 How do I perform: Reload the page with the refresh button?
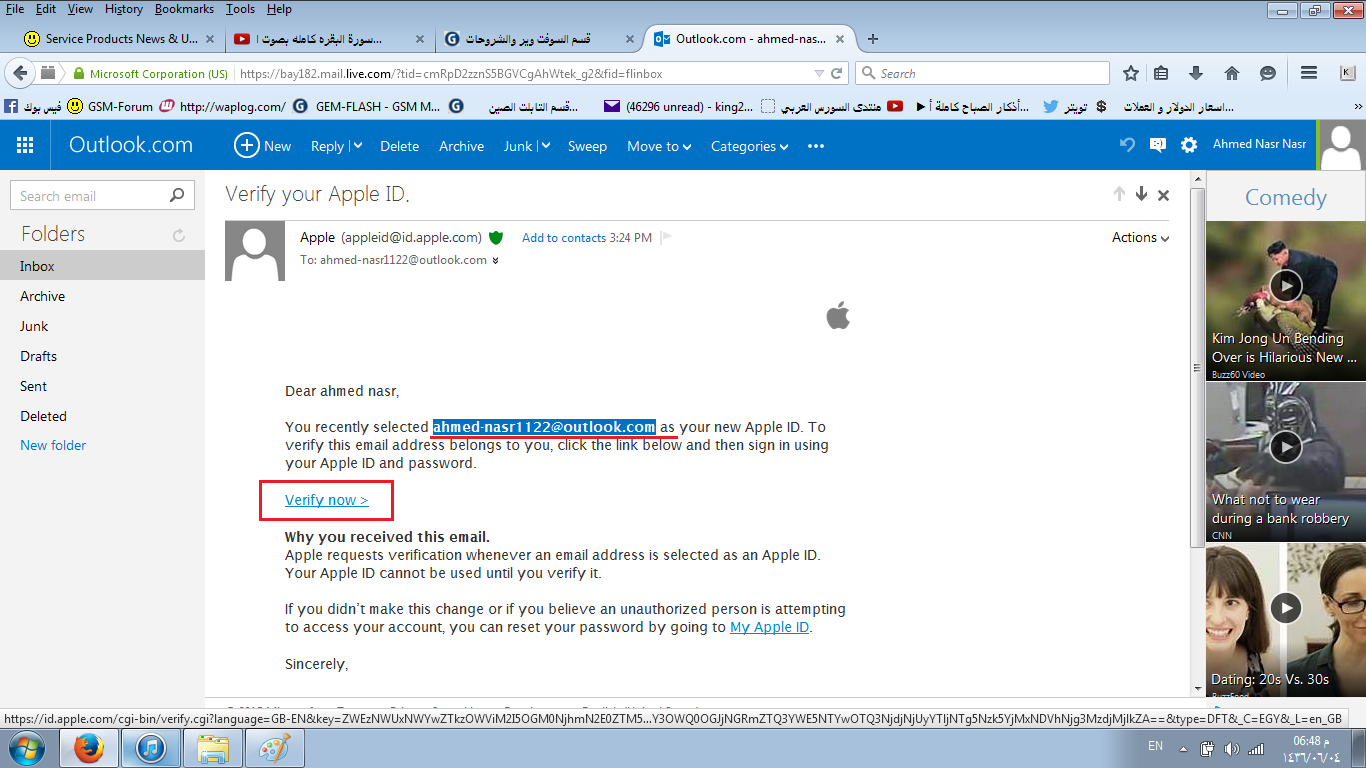836,73
